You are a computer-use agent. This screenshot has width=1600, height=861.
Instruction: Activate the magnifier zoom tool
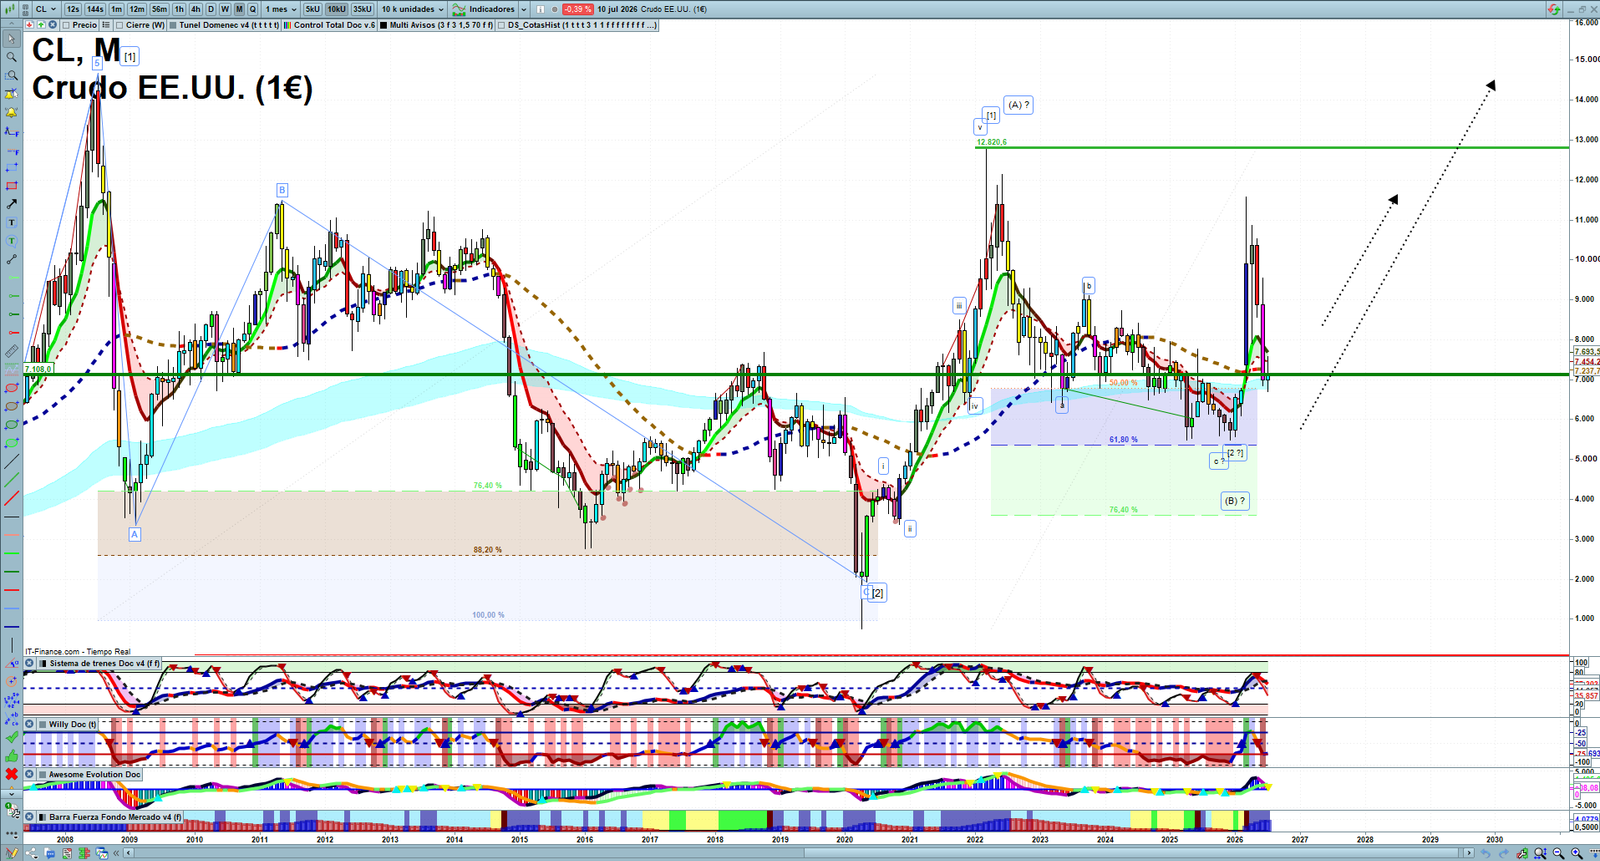pos(11,57)
